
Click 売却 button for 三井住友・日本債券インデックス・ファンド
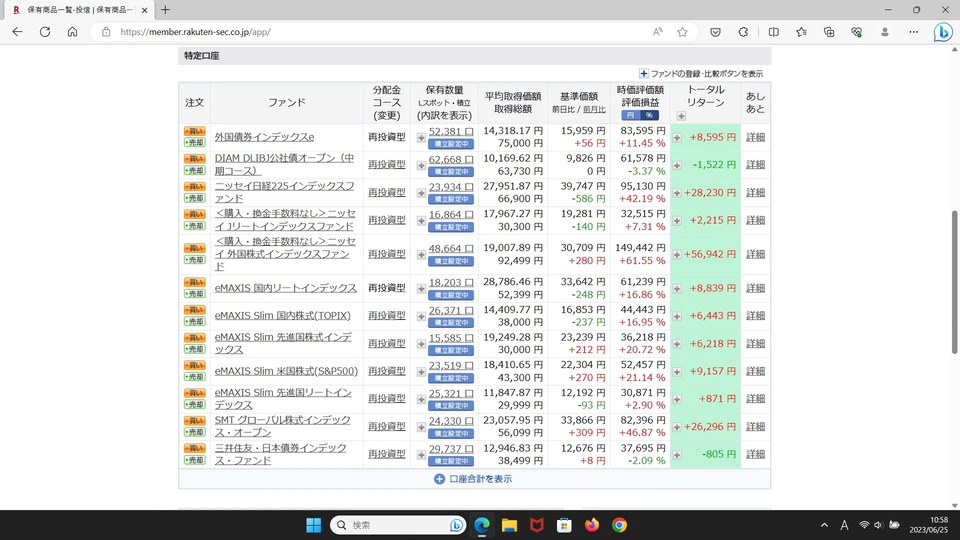pyautogui.click(x=195, y=460)
